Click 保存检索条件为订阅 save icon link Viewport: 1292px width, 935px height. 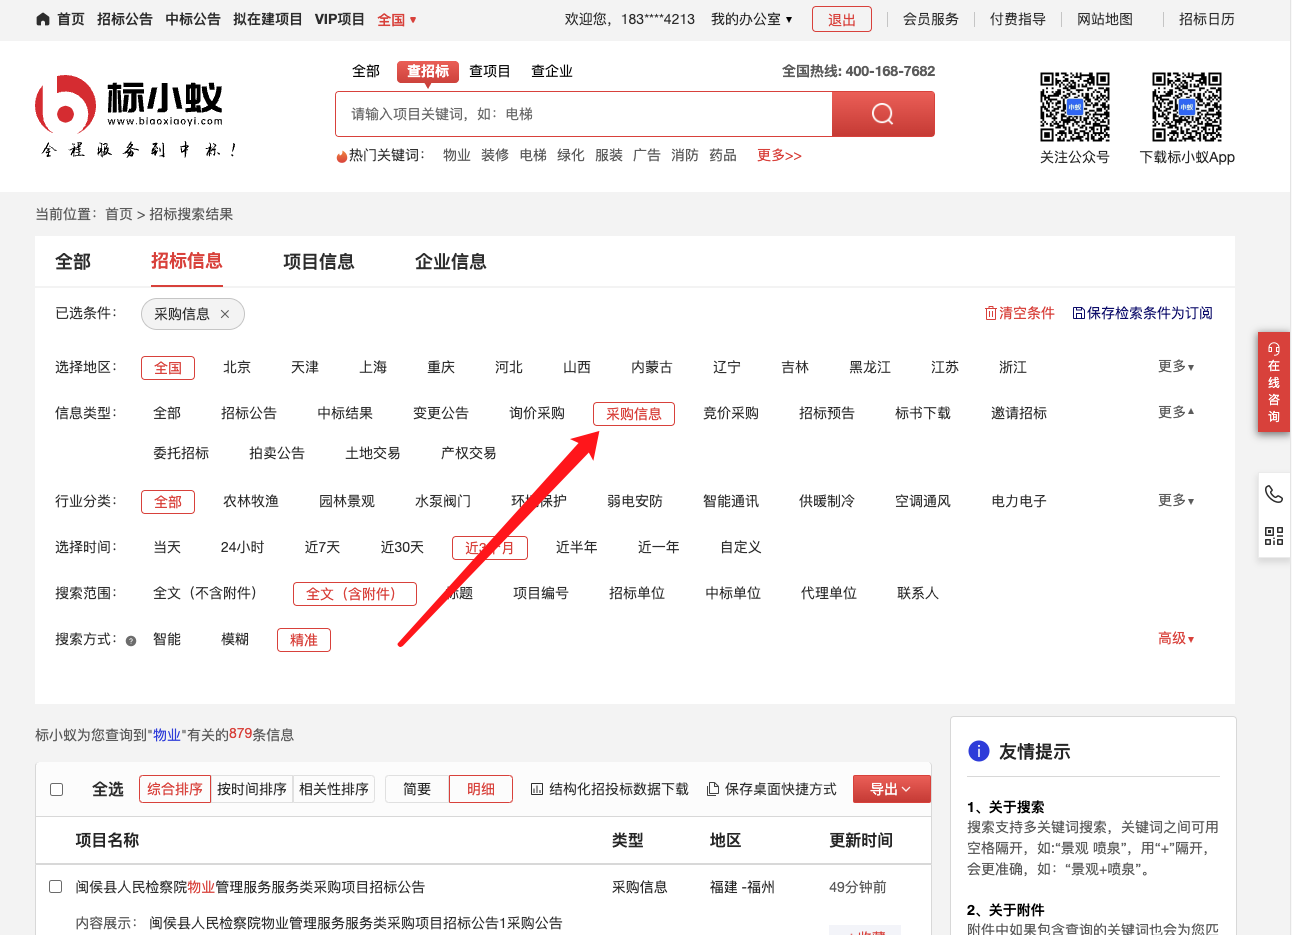point(1142,313)
